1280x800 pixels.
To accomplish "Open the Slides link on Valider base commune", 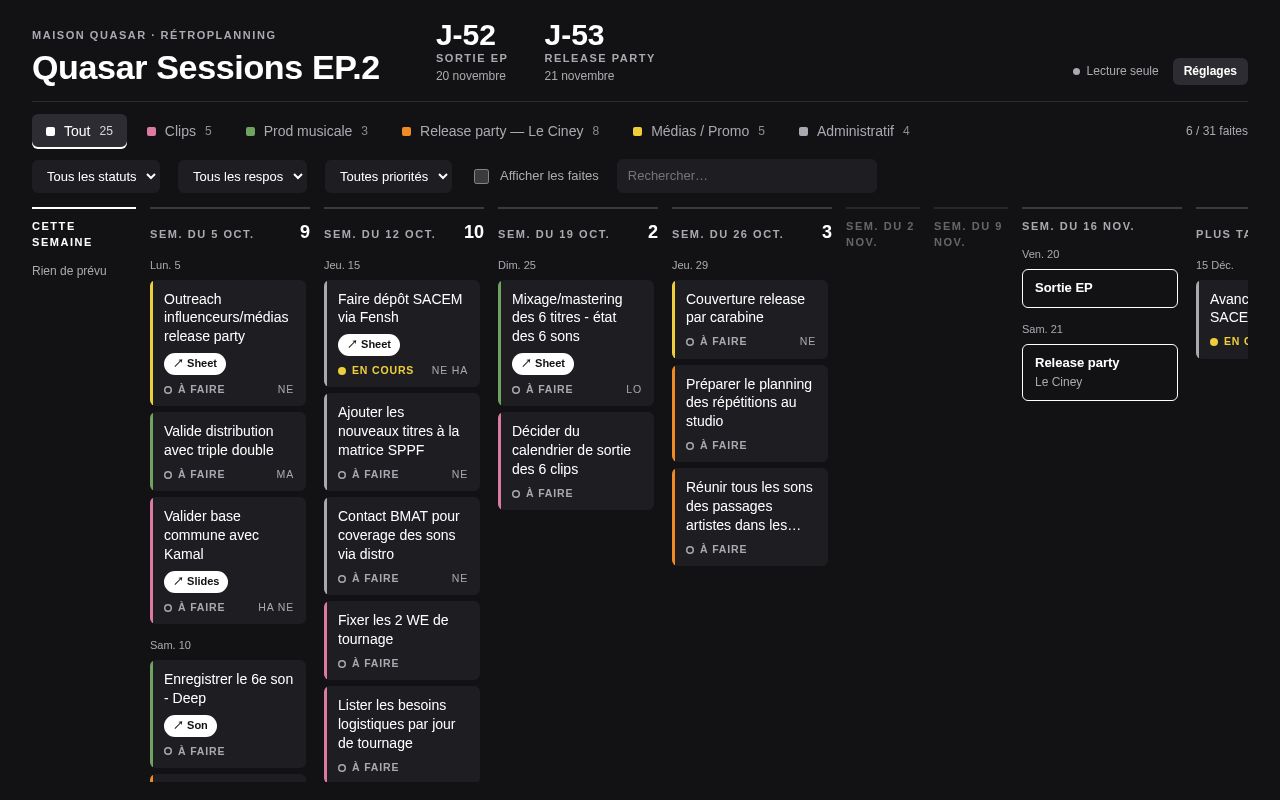I will point(196,582).
